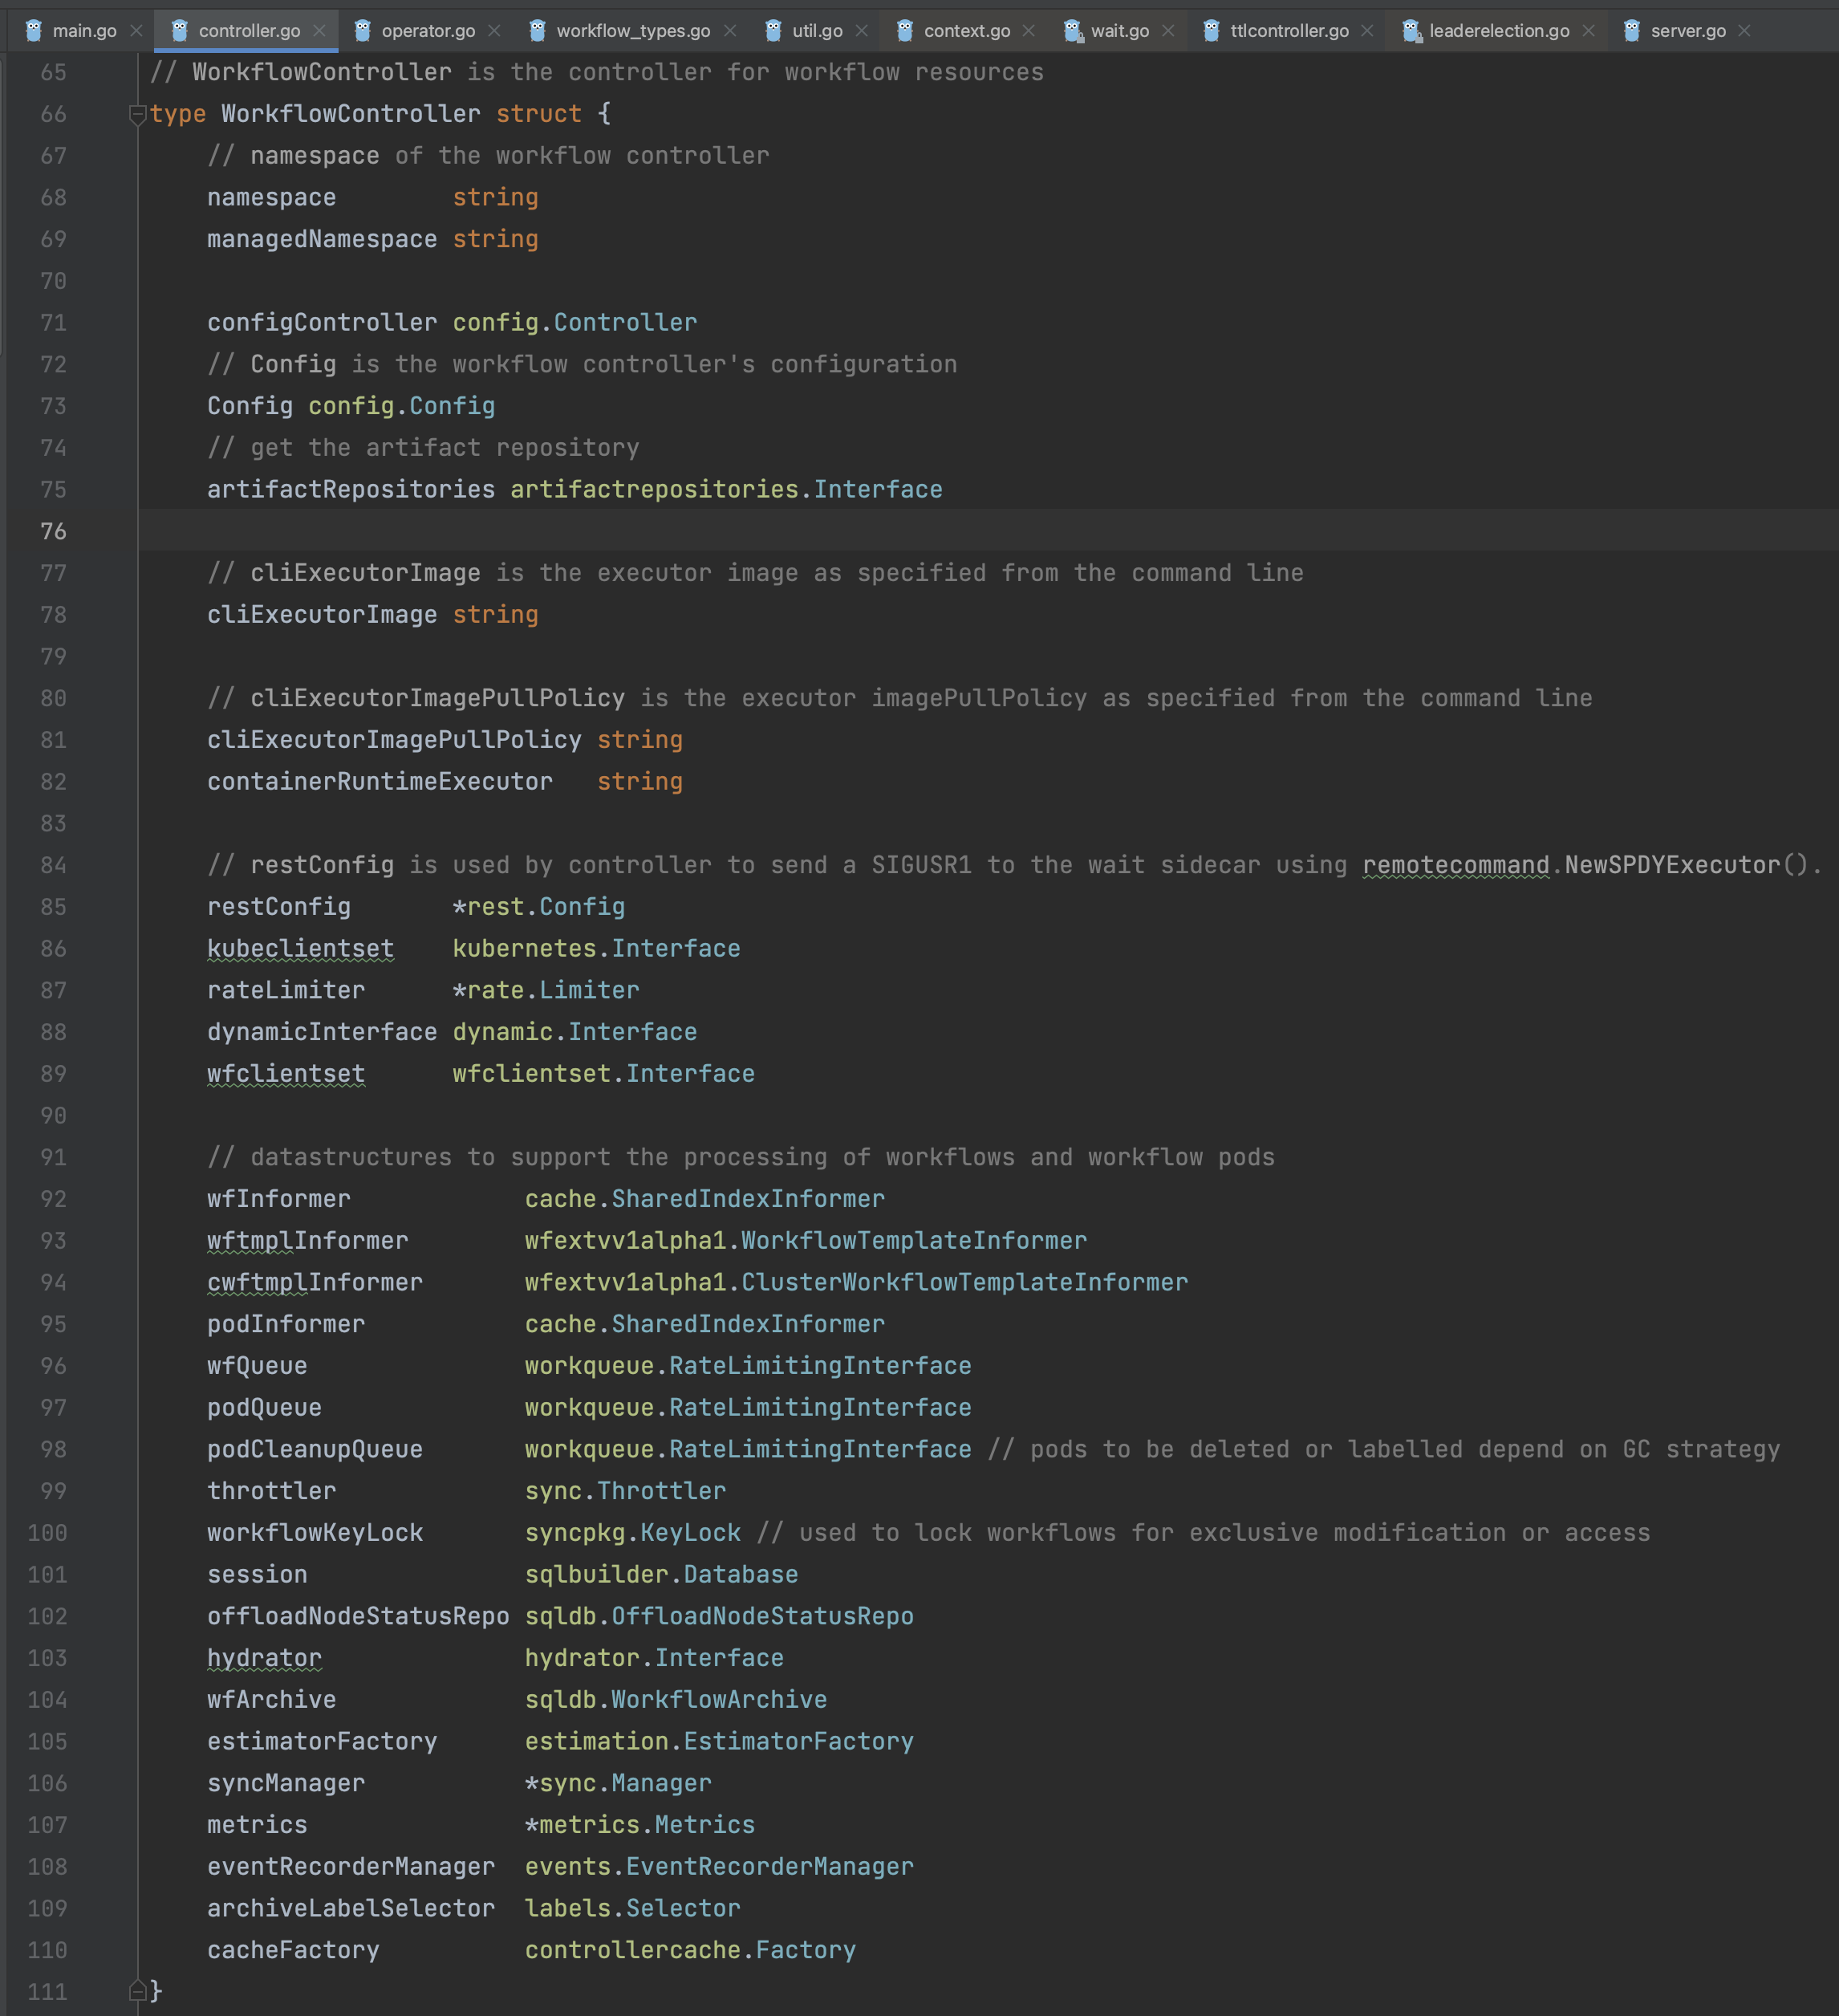1839x2016 pixels.
Task: Click the Go file icon on main.go tab
Action: pyautogui.click(x=34, y=31)
